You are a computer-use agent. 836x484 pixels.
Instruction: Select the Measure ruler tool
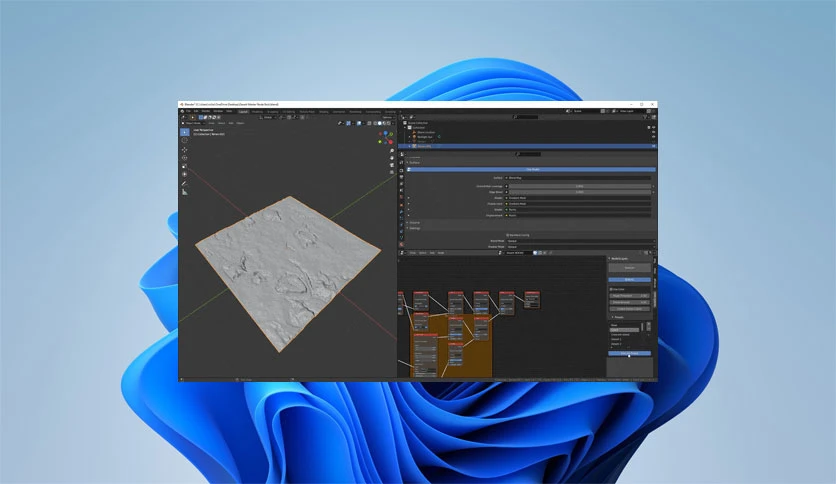[x=184, y=192]
